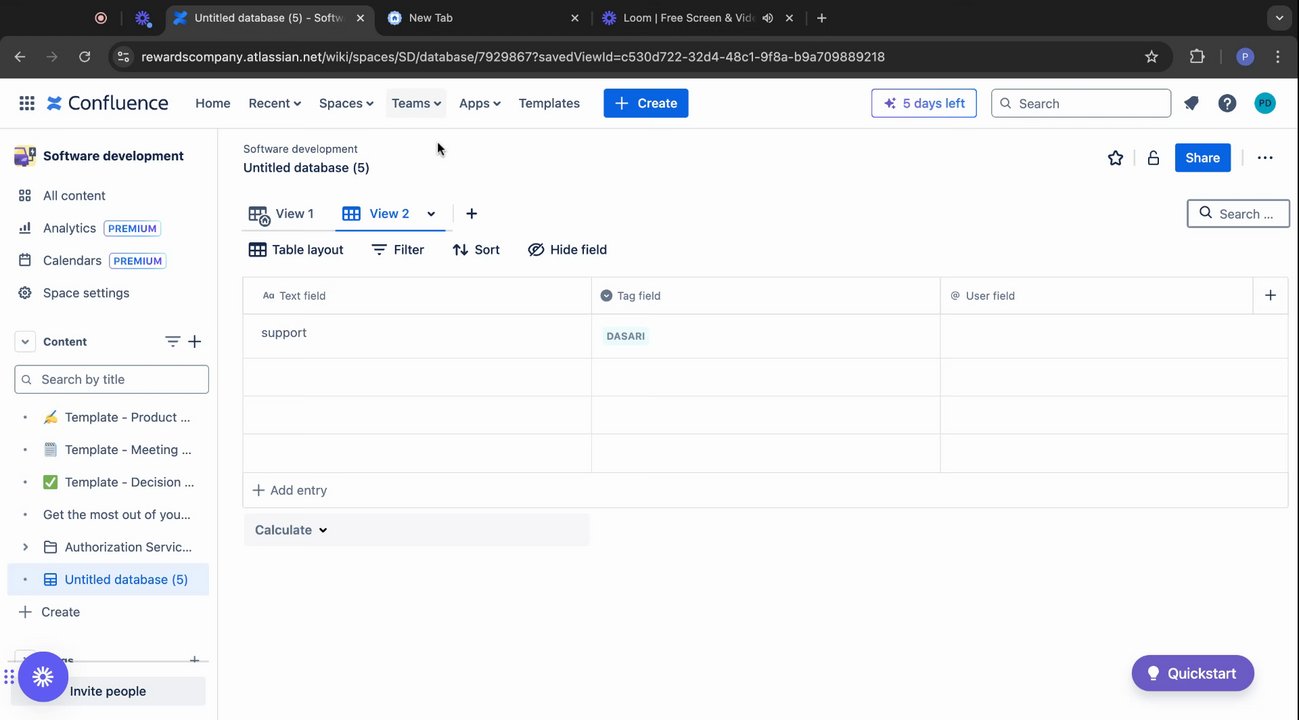Open the Filter tool

398,250
